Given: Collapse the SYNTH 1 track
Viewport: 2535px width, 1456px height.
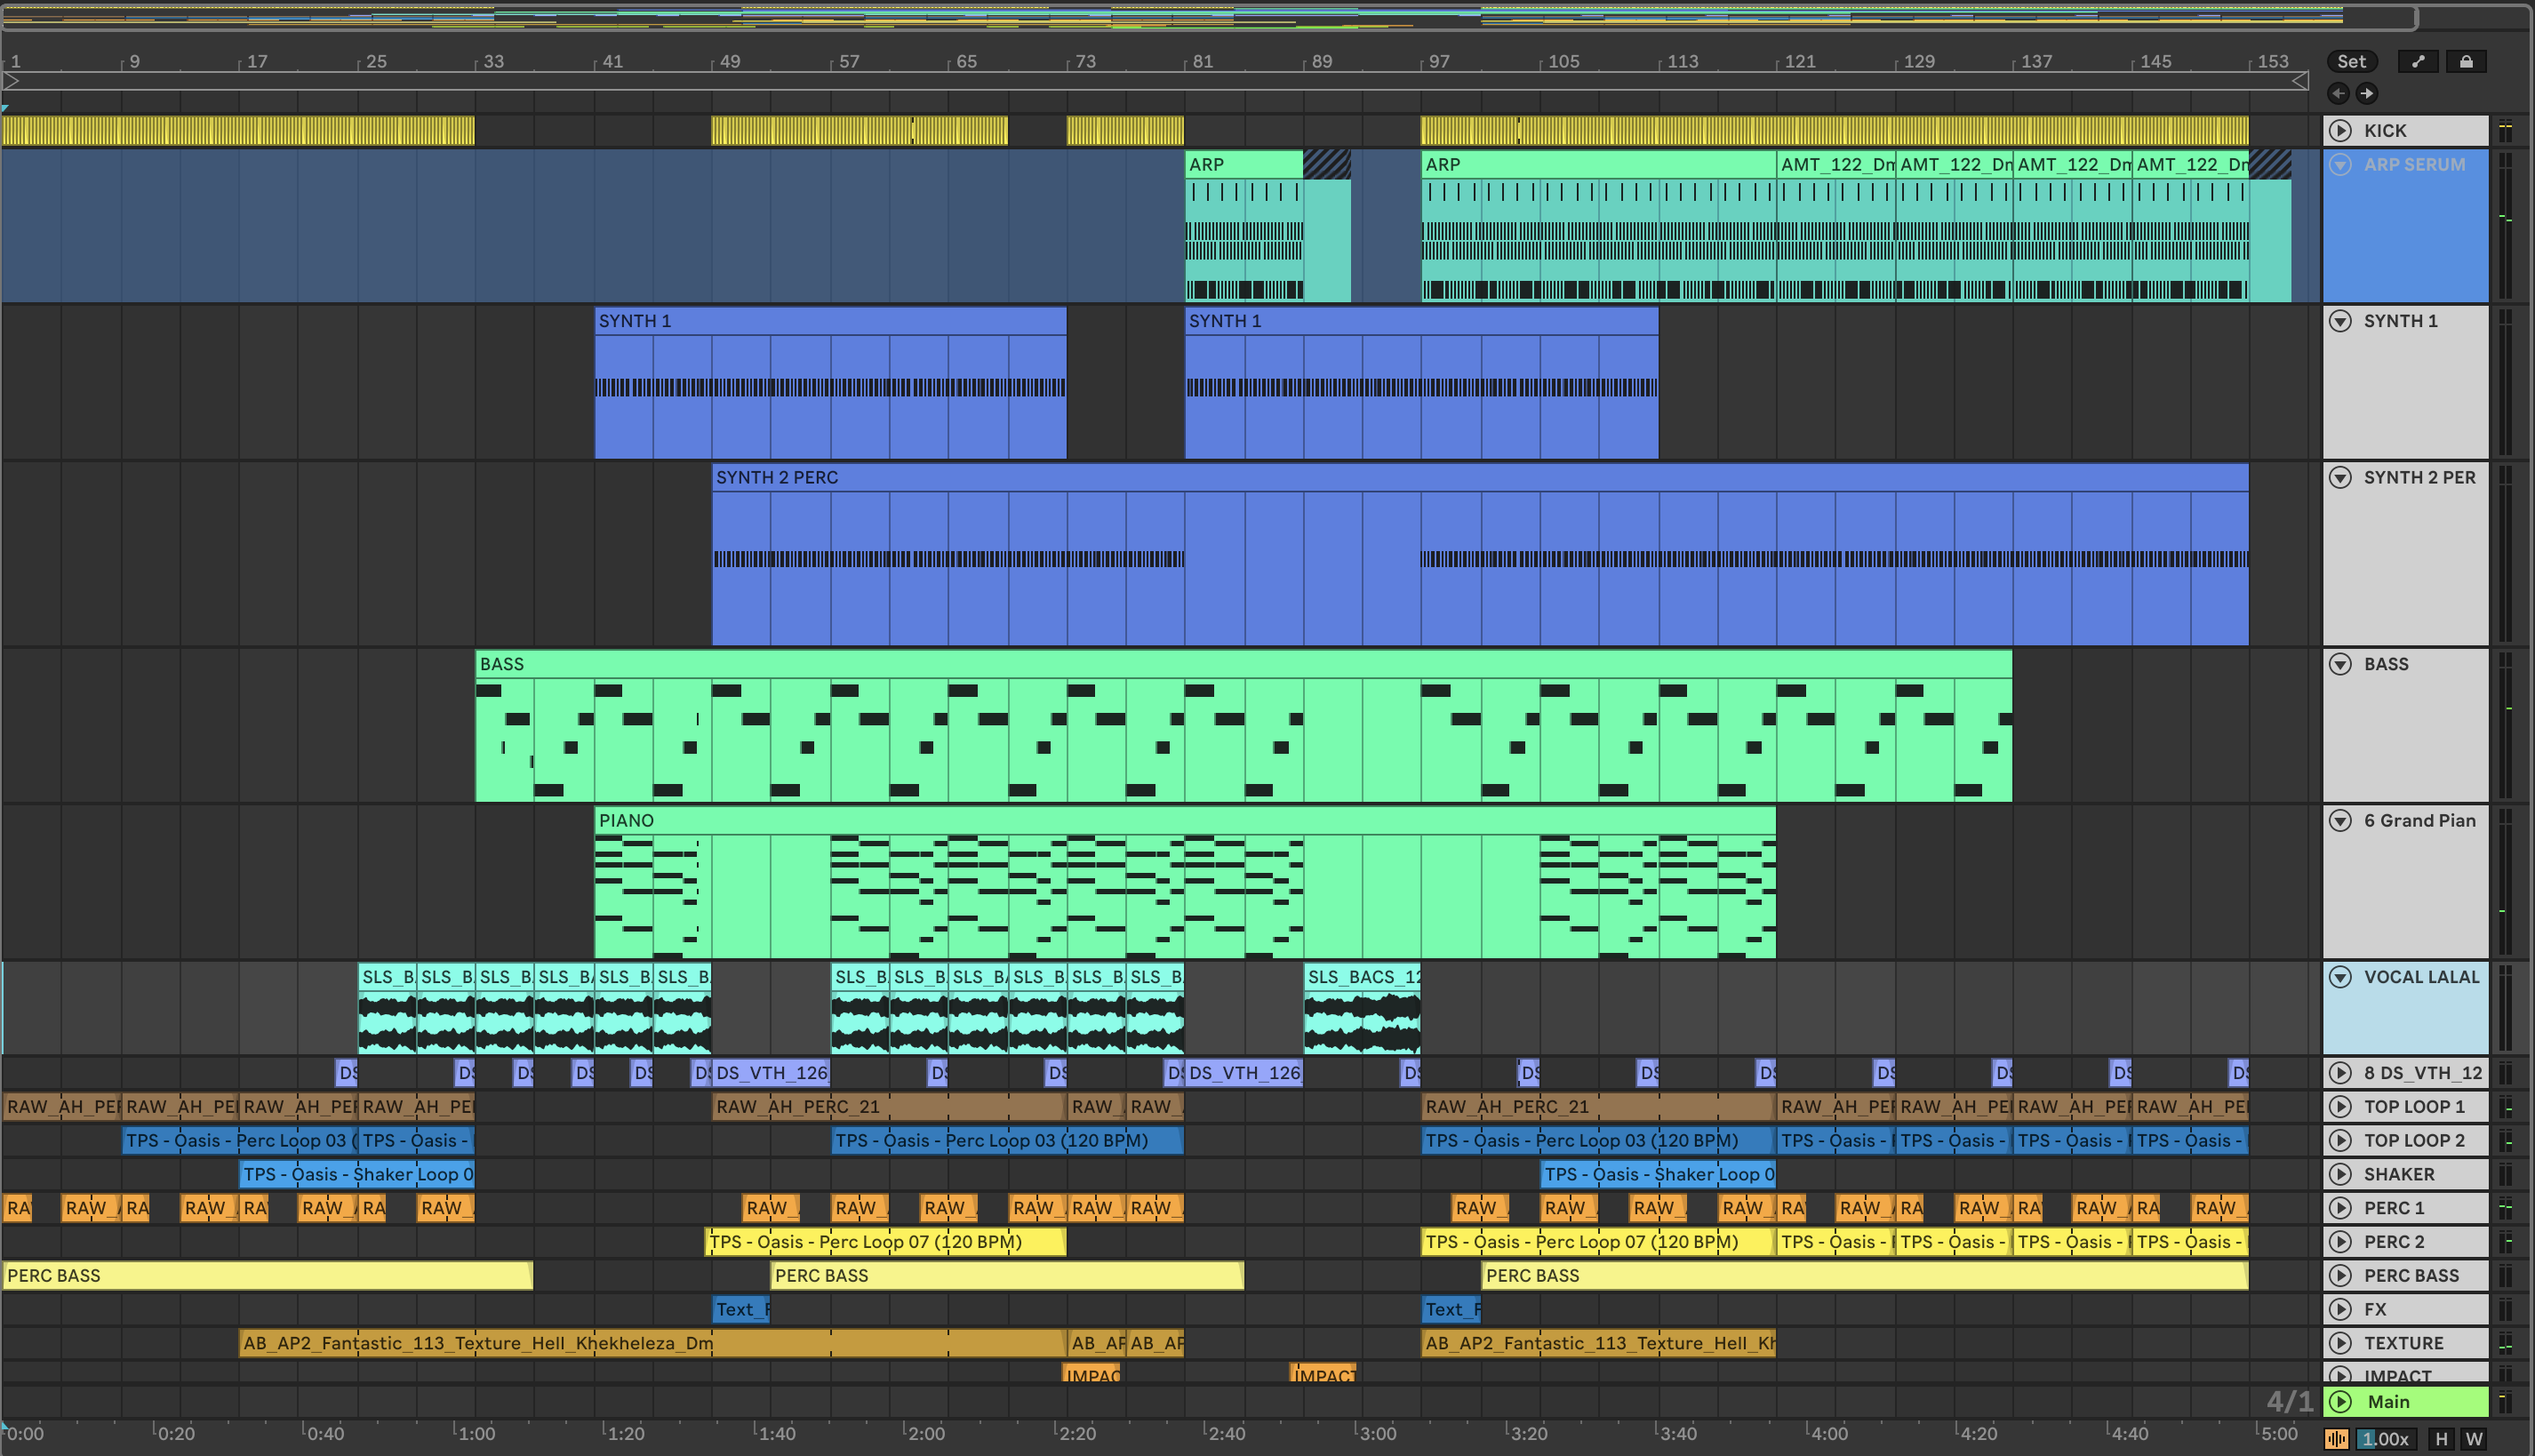Looking at the screenshot, I should click(2341, 321).
